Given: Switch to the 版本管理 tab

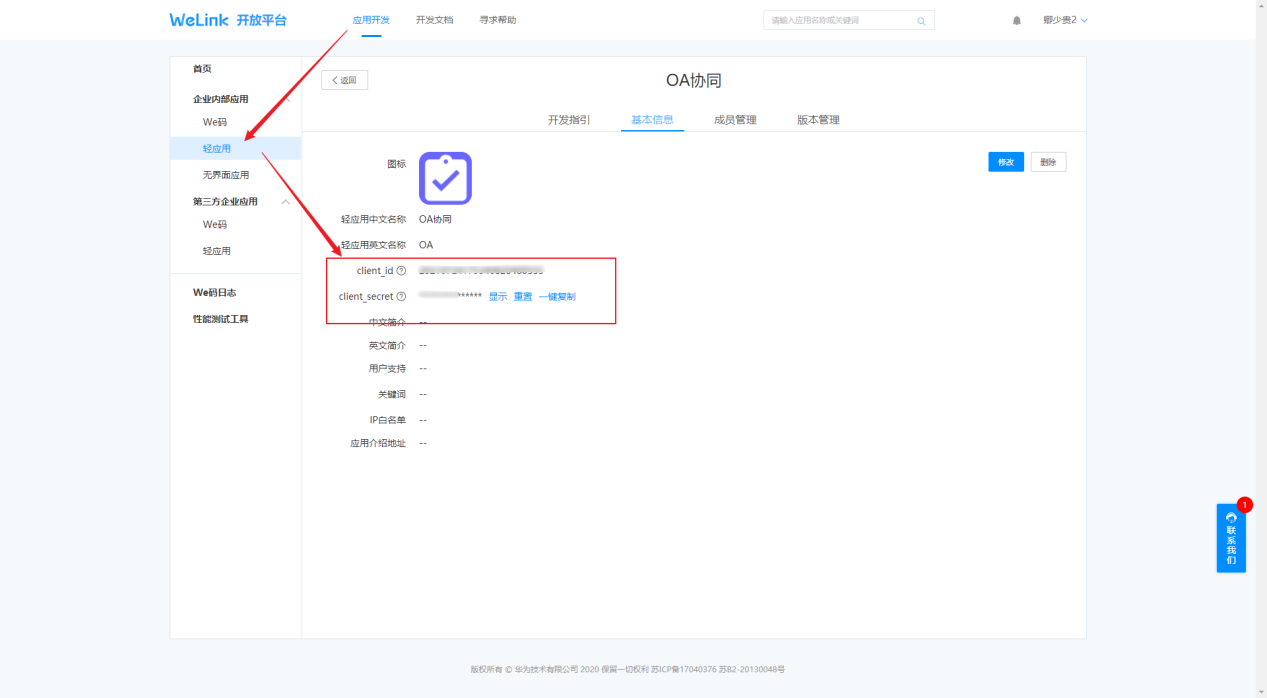Looking at the screenshot, I should (x=818, y=120).
